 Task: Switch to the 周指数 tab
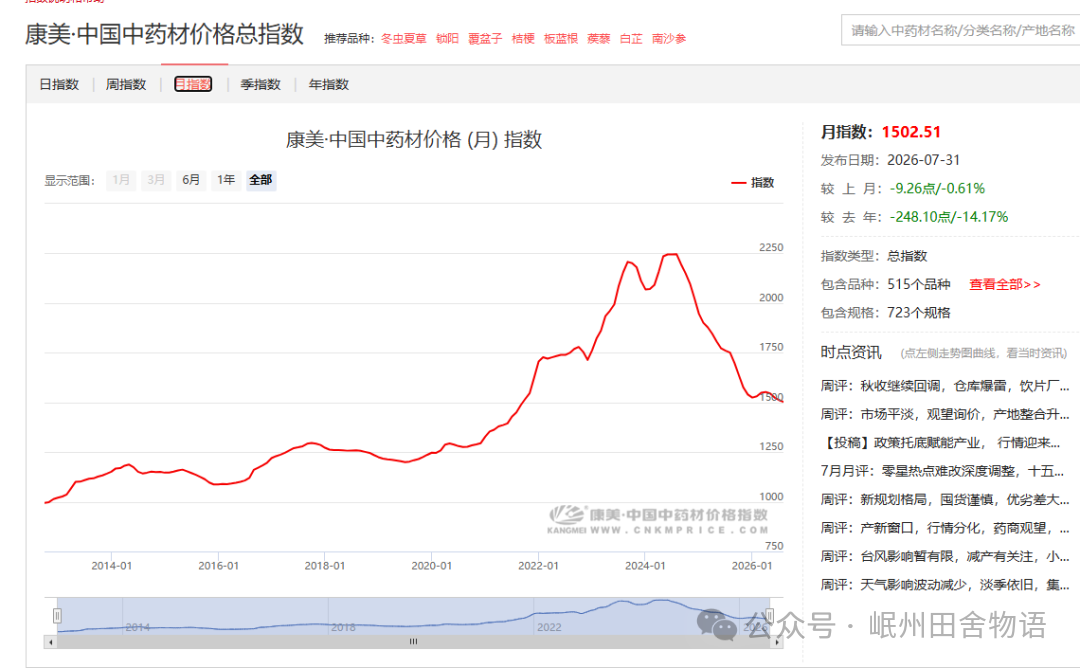[126, 85]
